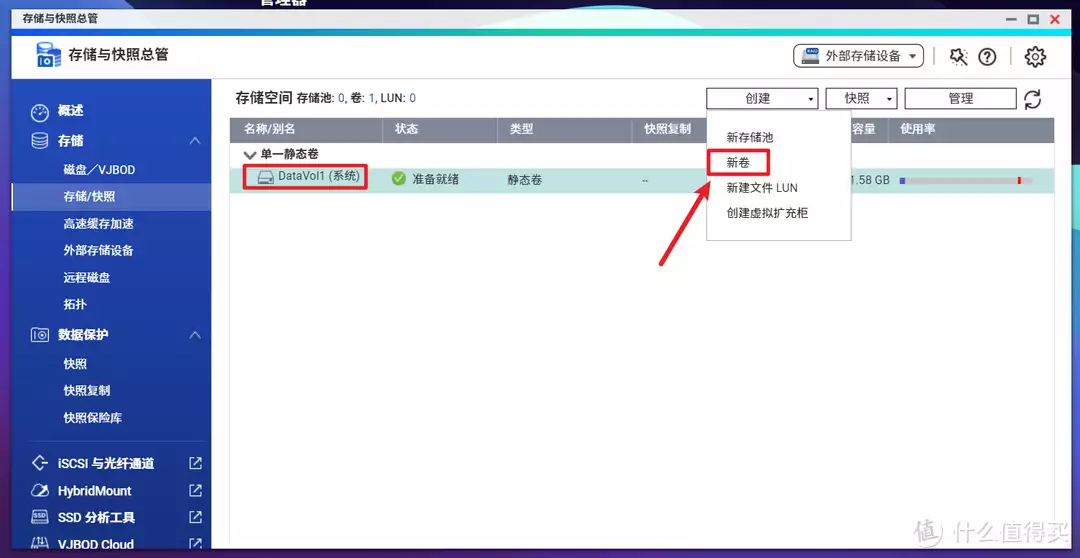Maximize the 存储与快照总管 window
This screenshot has width=1080, height=558.
point(1032,19)
